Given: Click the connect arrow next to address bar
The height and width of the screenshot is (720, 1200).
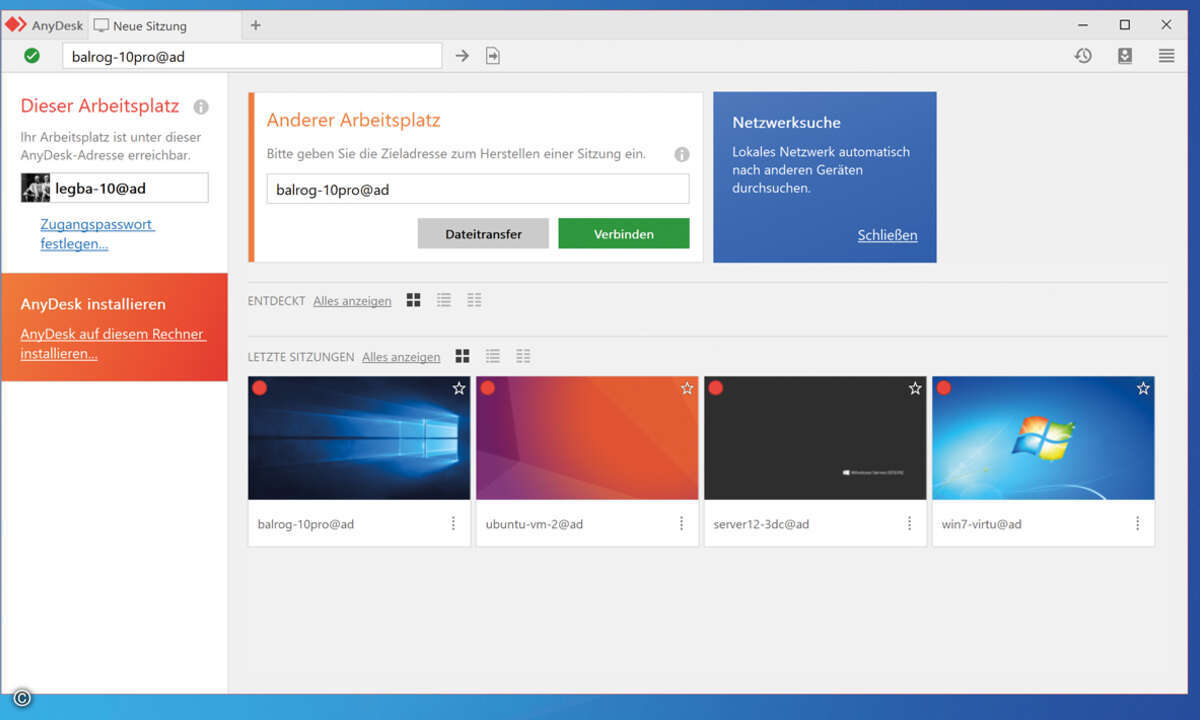Looking at the screenshot, I should point(462,56).
